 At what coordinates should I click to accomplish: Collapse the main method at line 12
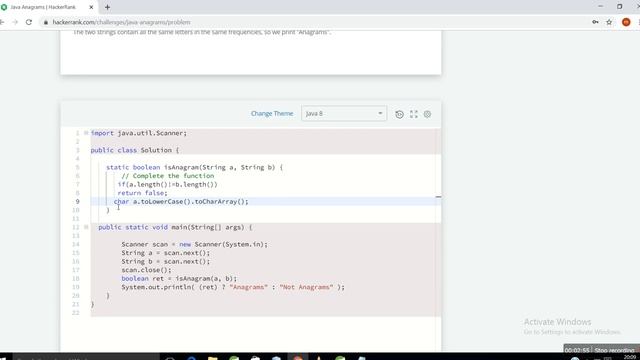pyautogui.click(x=86, y=227)
